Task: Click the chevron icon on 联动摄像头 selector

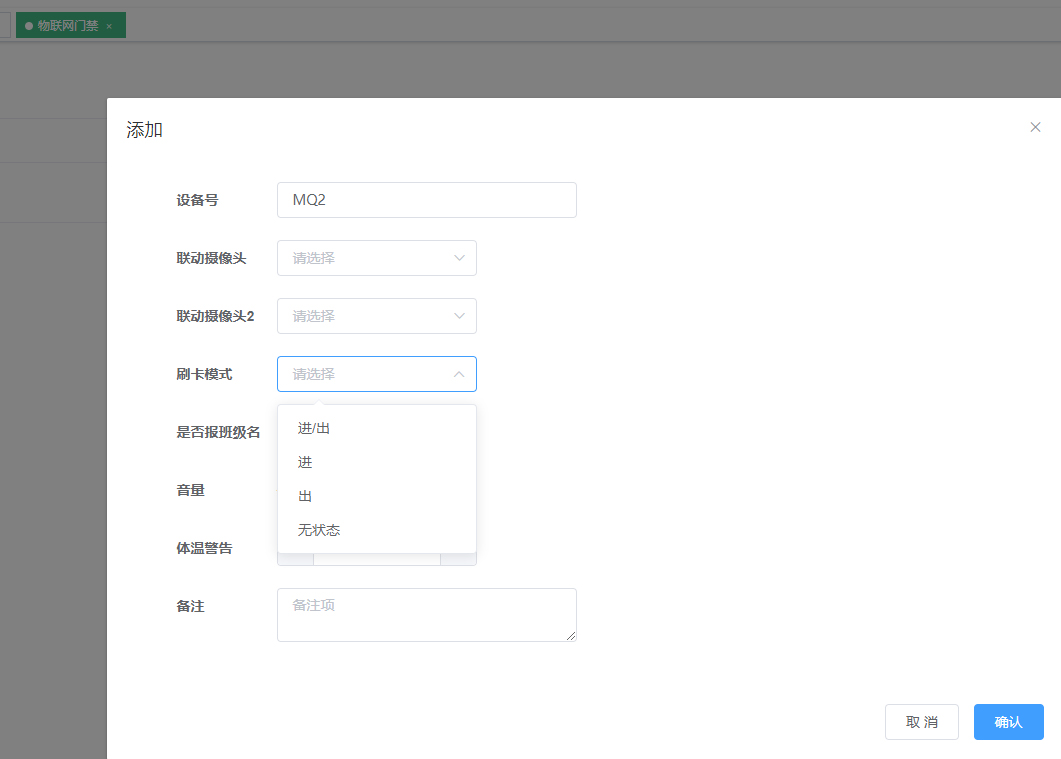Action: (459, 258)
